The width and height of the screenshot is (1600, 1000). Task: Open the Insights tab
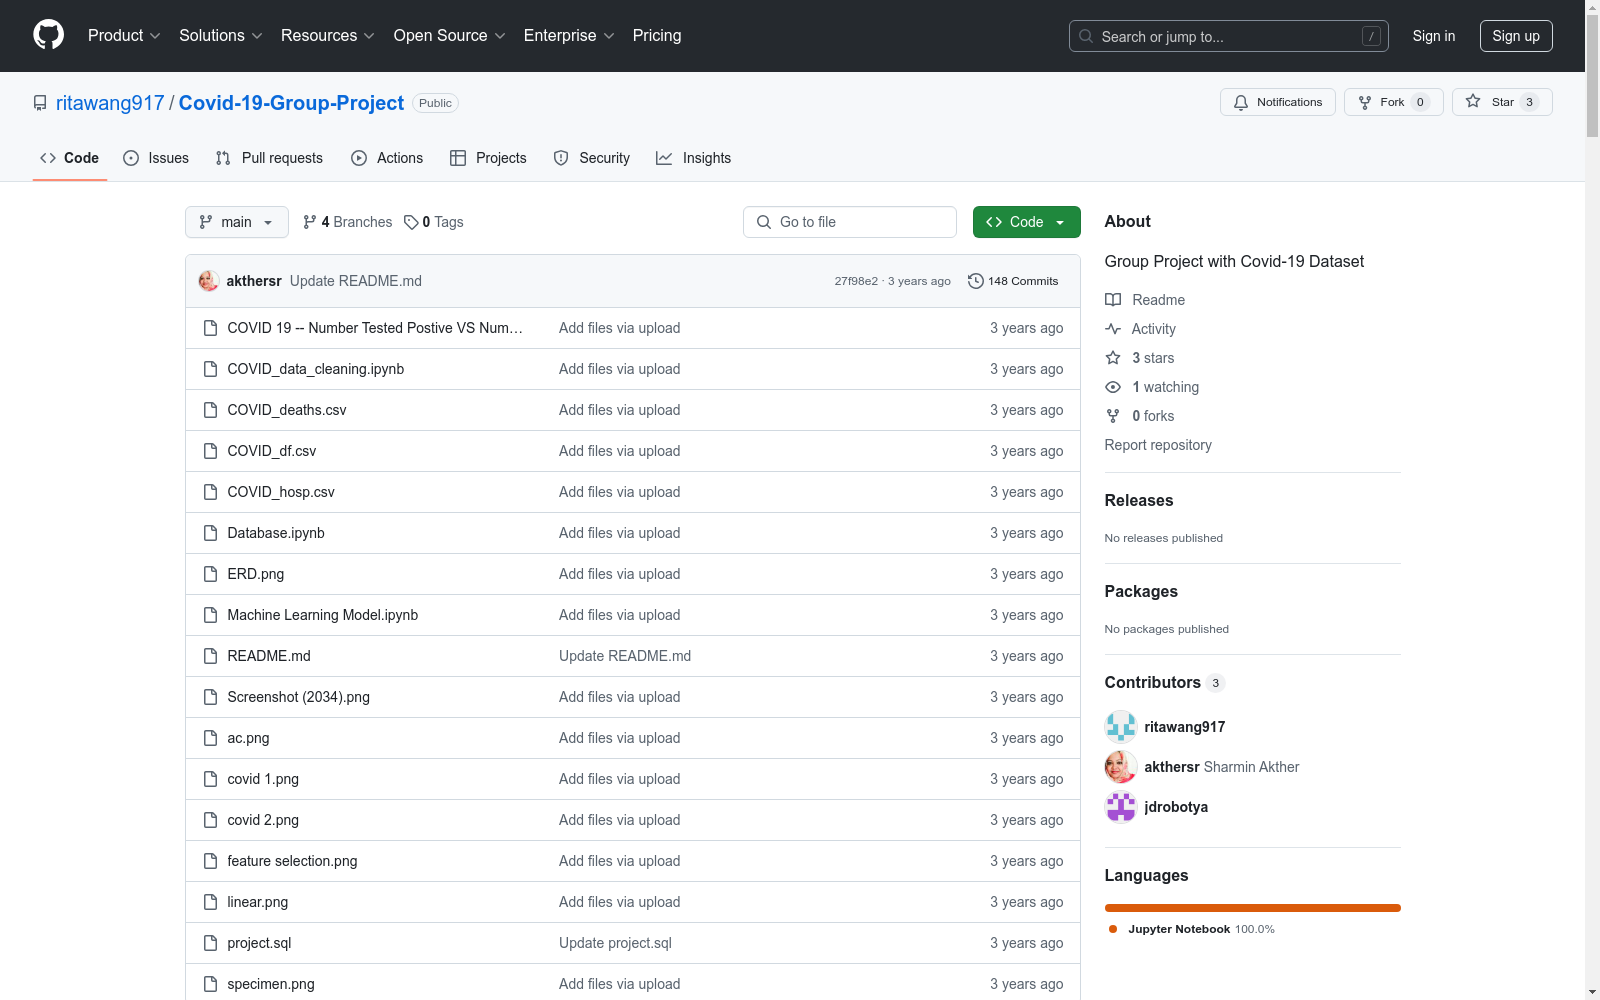click(693, 158)
